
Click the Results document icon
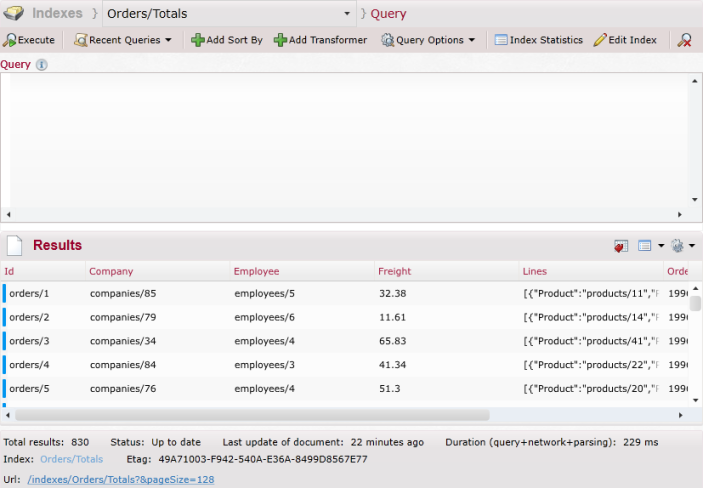pos(14,245)
